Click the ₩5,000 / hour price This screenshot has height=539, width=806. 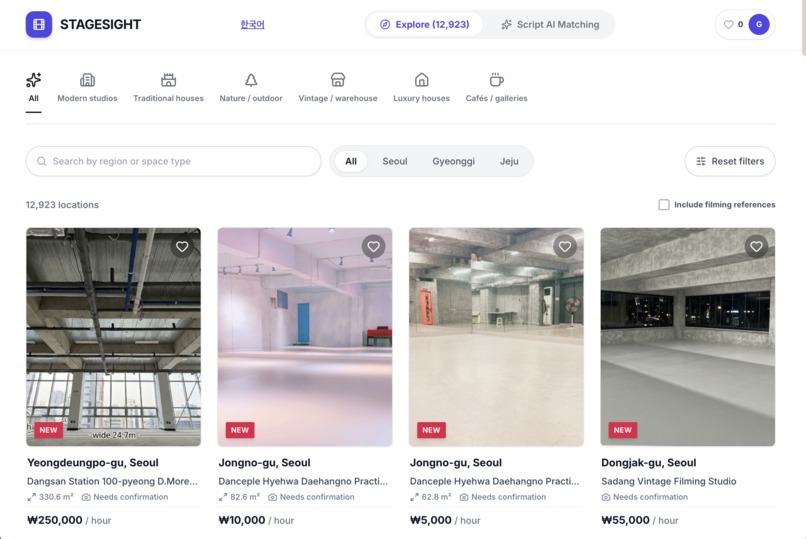445,520
